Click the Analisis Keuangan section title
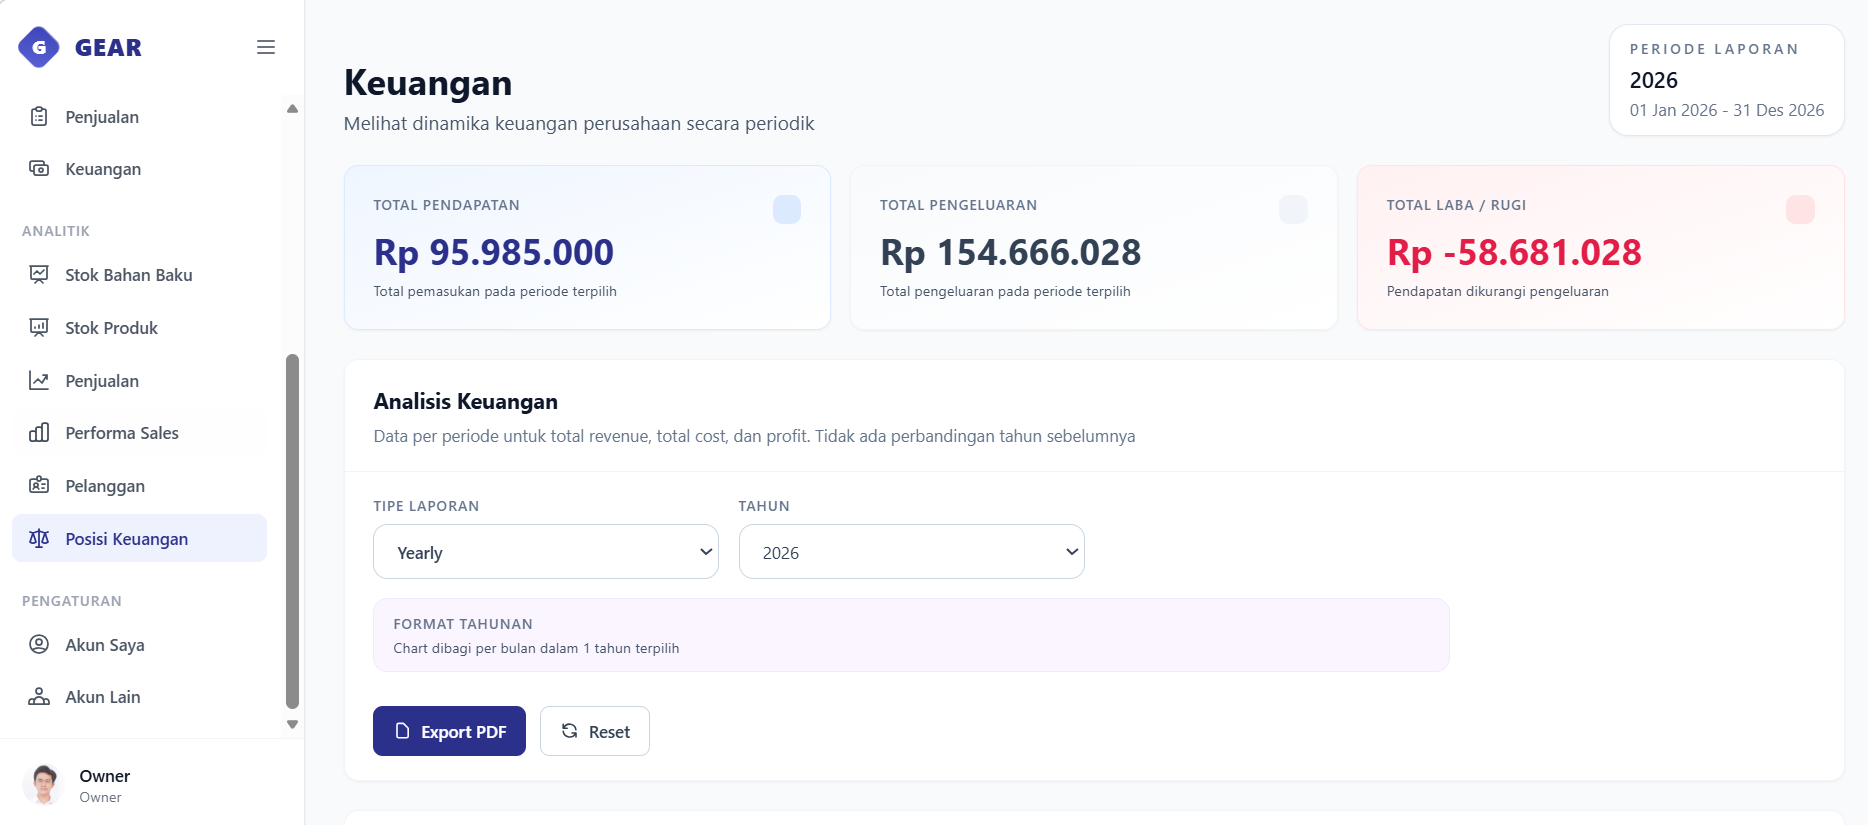Viewport: 1868px width, 825px height. (466, 401)
